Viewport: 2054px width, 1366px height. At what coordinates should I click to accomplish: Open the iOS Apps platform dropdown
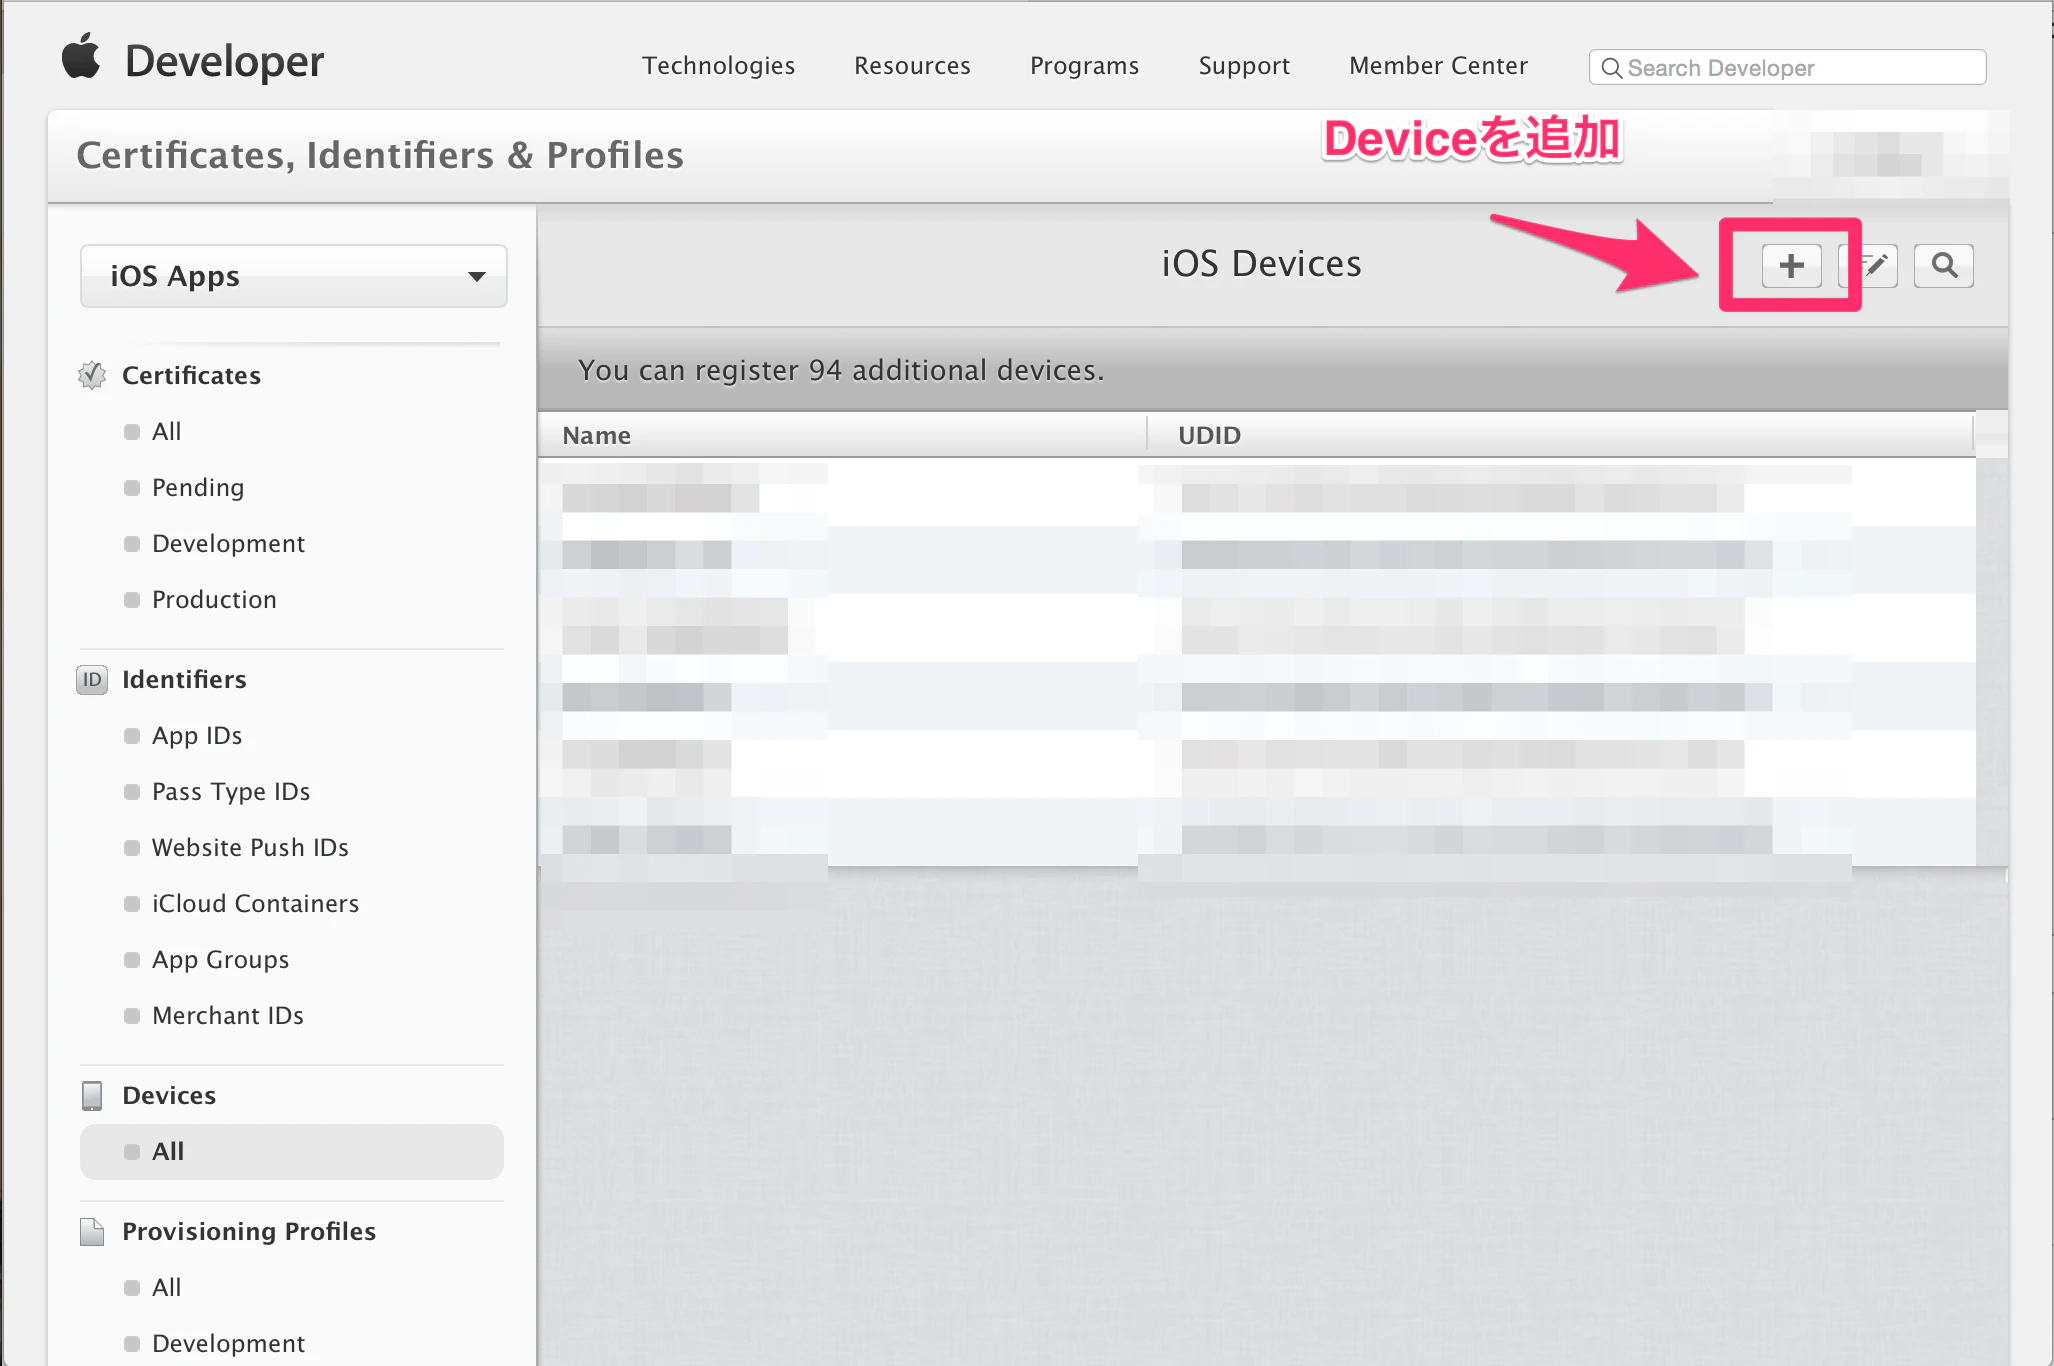point(294,276)
